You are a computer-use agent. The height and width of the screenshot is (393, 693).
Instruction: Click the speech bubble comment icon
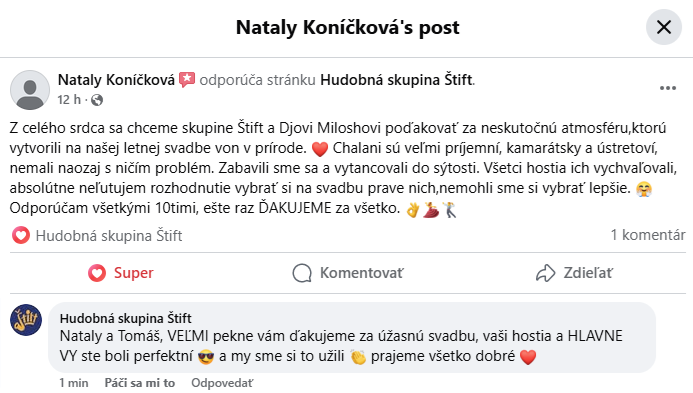[x=302, y=273]
